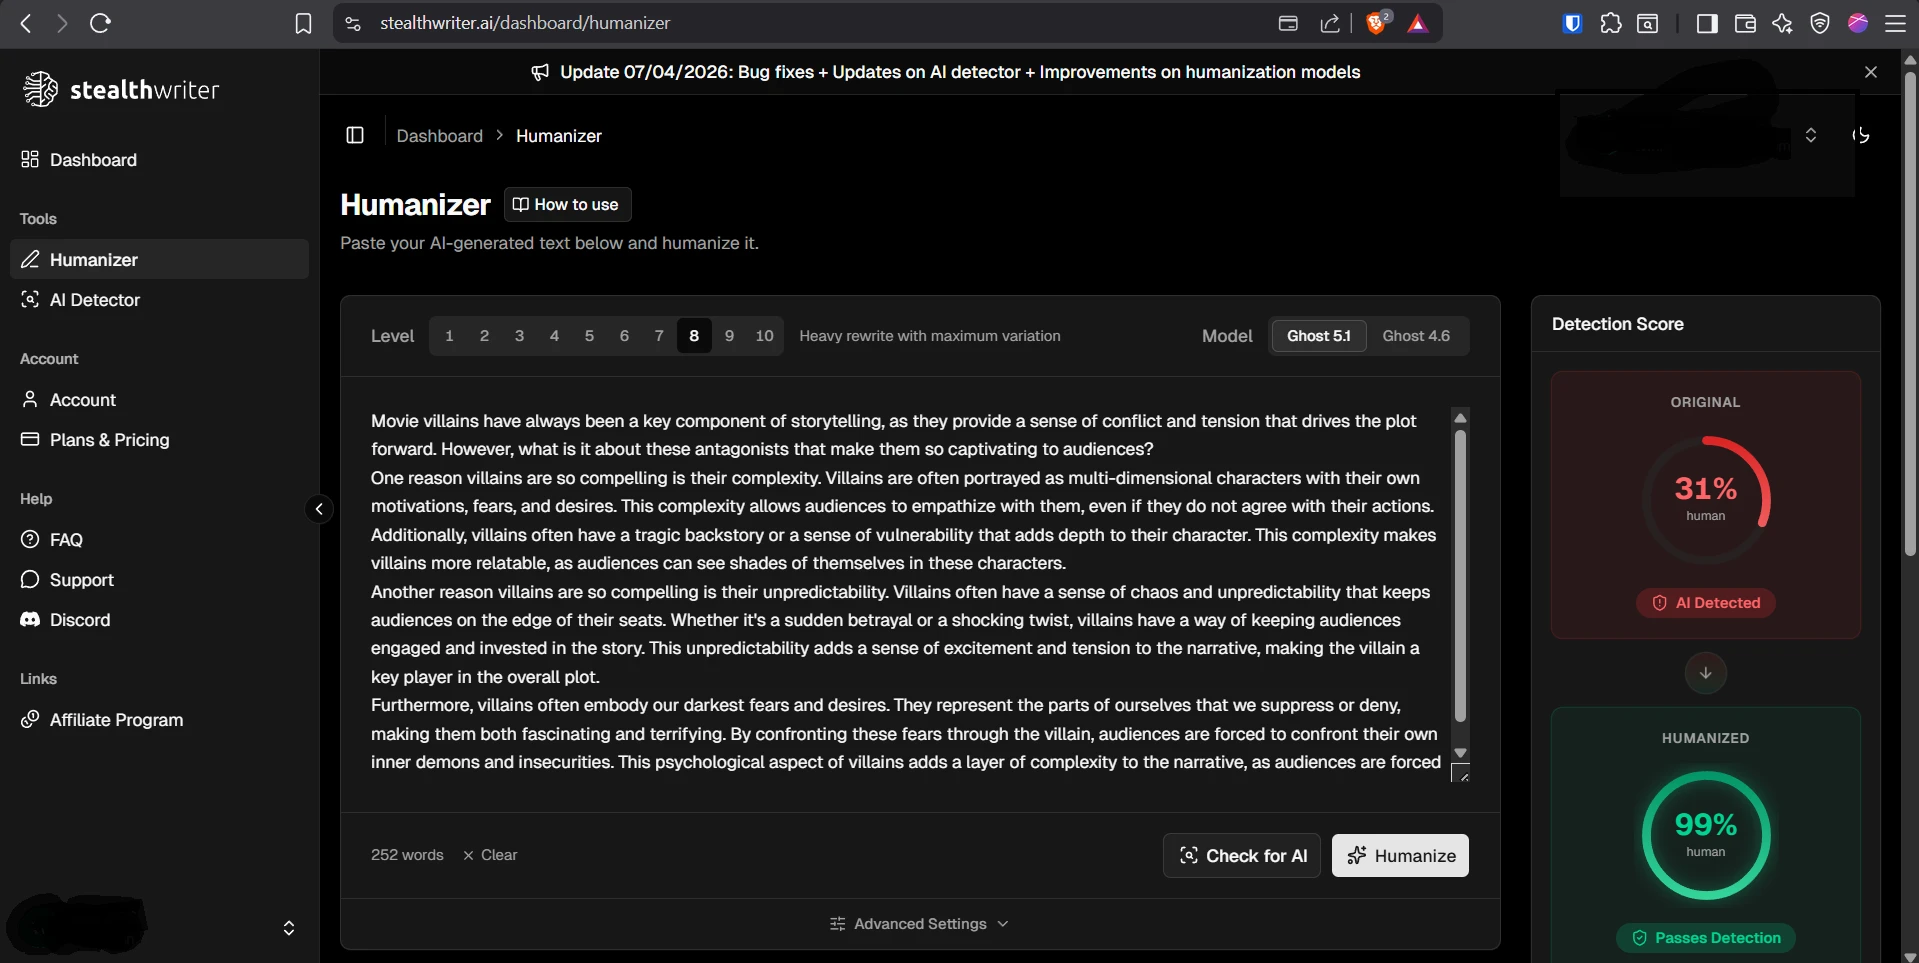This screenshot has width=1919, height=963.
Task: Click Dashboard in the breadcrumb
Action: pos(438,135)
